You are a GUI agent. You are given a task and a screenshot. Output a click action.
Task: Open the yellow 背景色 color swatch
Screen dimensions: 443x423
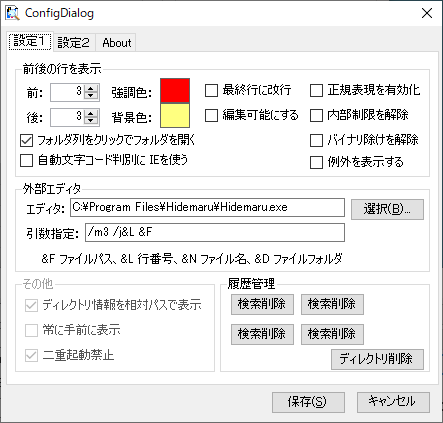point(175,115)
